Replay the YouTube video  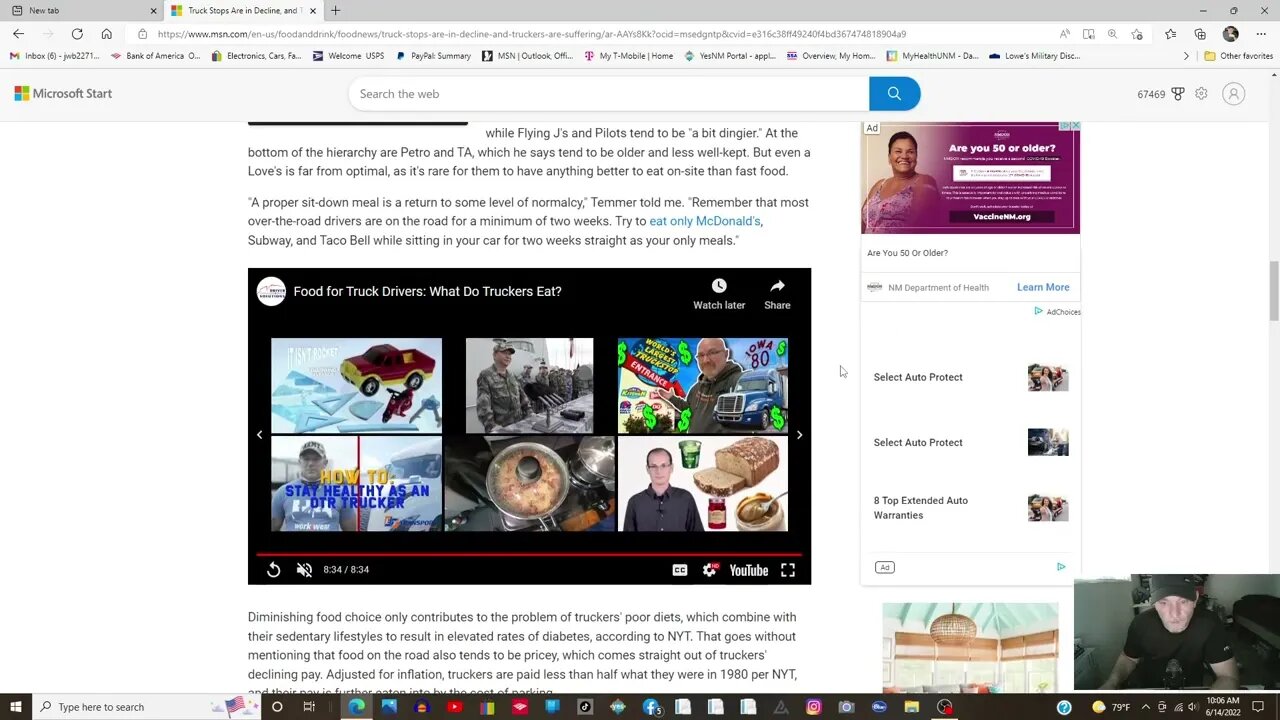[x=273, y=570]
